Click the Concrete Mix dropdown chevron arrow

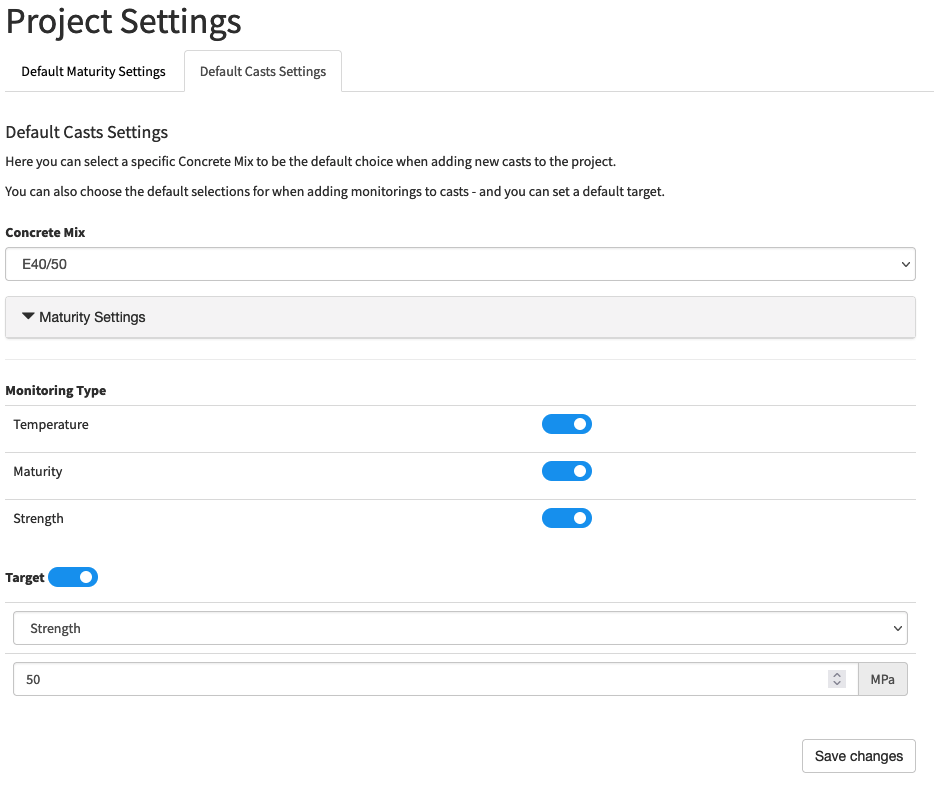(905, 264)
